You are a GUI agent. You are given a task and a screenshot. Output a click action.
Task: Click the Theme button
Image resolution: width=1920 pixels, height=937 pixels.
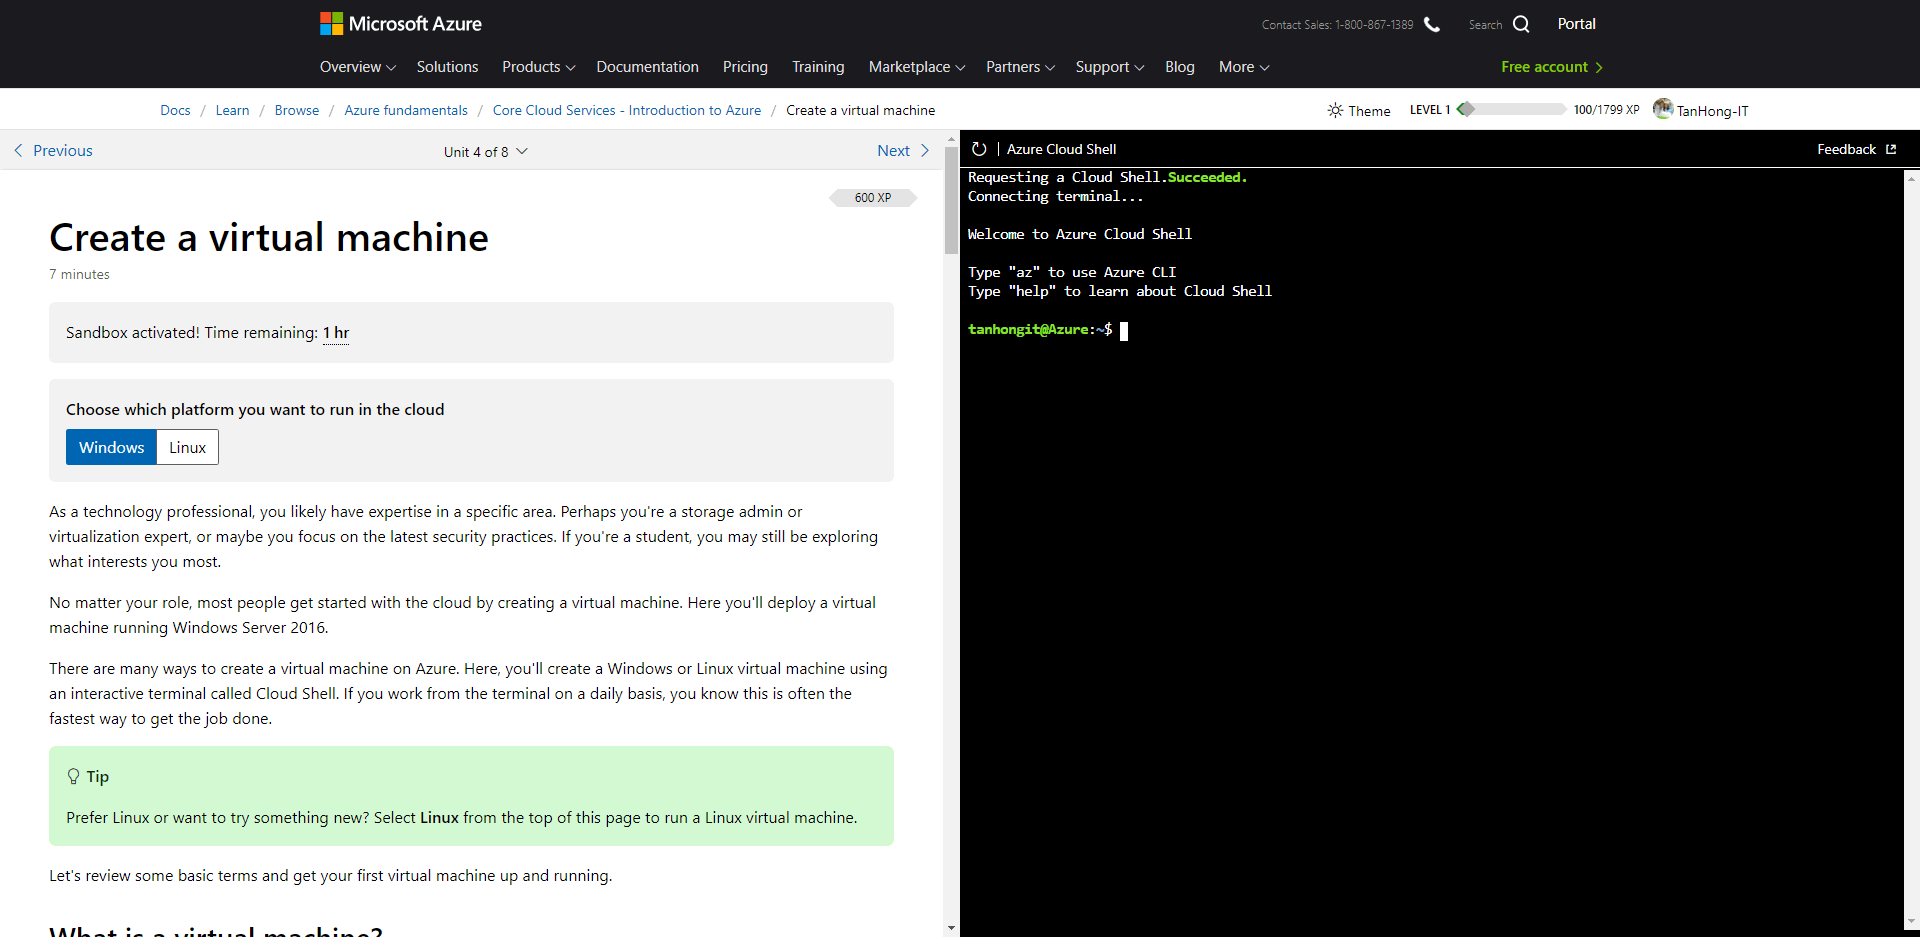(x=1359, y=110)
